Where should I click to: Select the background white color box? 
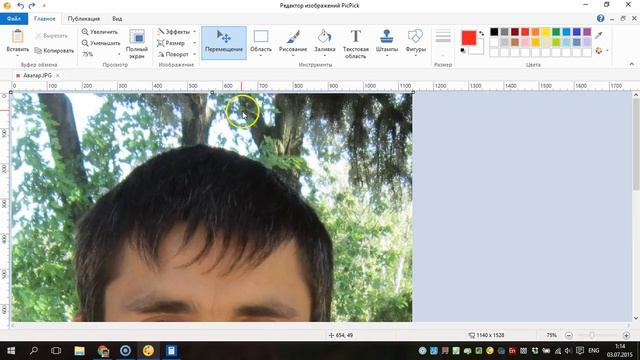pyautogui.click(x=479, y=50)
